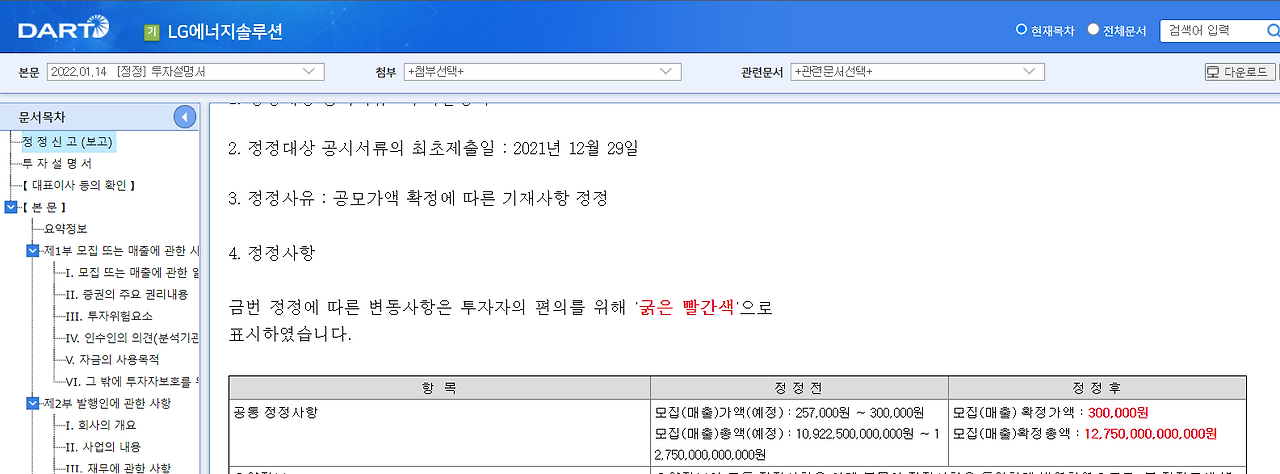This screenshot has width=1280, height=474.
Task: Collapse the 제2부 발행인에 관한 사항 node
Action: pos(33,403)
